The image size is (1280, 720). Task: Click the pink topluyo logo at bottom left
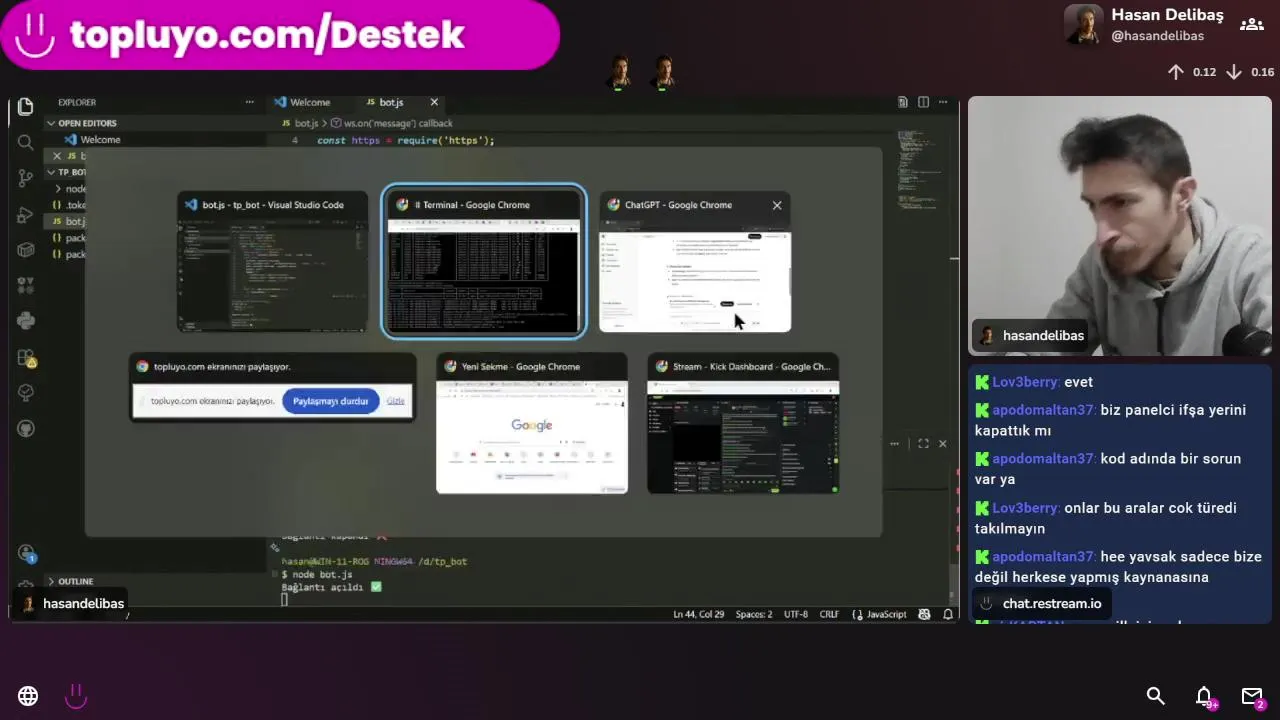point(76,696)
